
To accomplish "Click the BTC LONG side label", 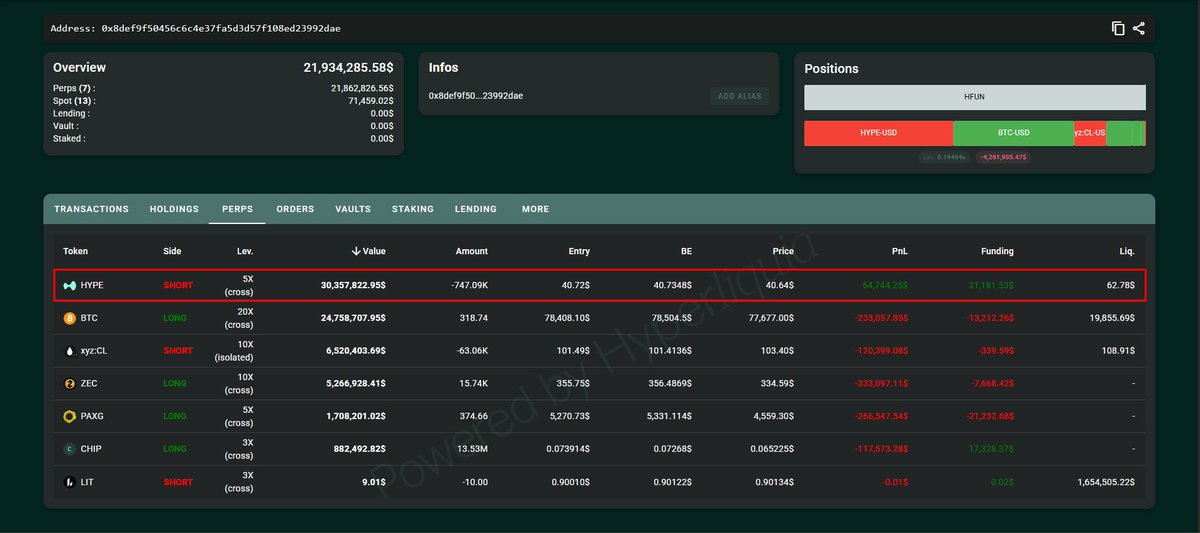I will (x=176, y=318).
